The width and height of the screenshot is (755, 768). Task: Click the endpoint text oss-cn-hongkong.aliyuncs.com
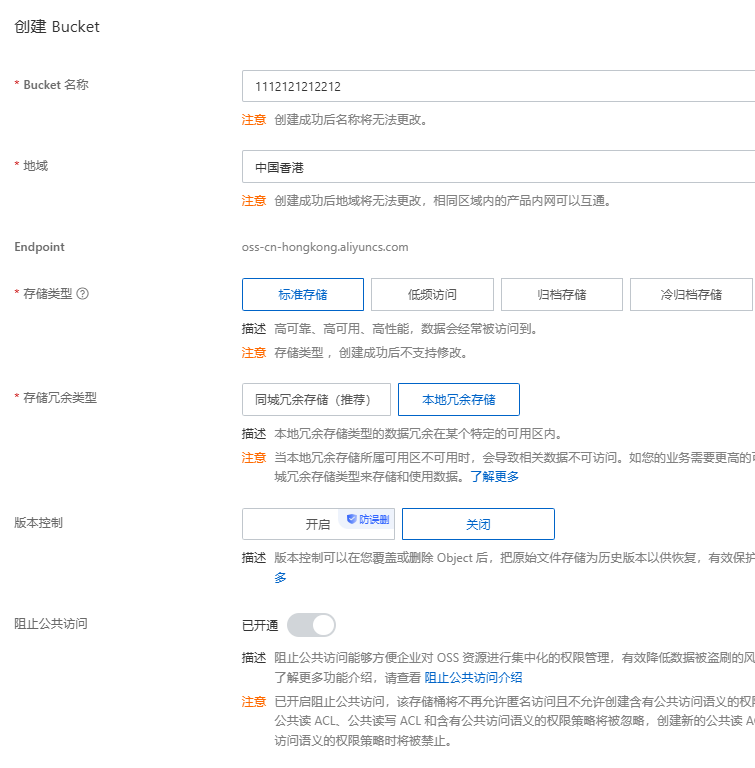pyautogui.click(x=325, y=247)
